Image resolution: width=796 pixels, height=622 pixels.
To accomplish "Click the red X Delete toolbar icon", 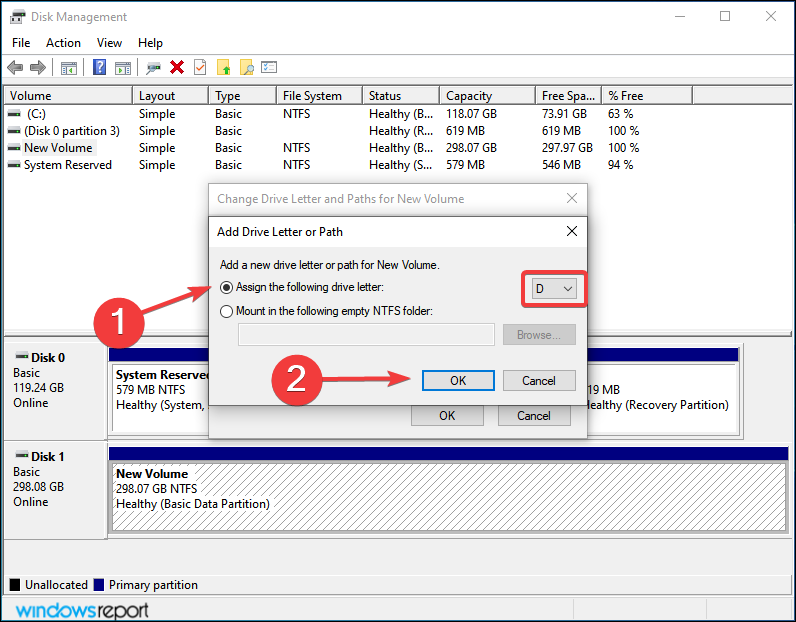I will tap(177, 67).
